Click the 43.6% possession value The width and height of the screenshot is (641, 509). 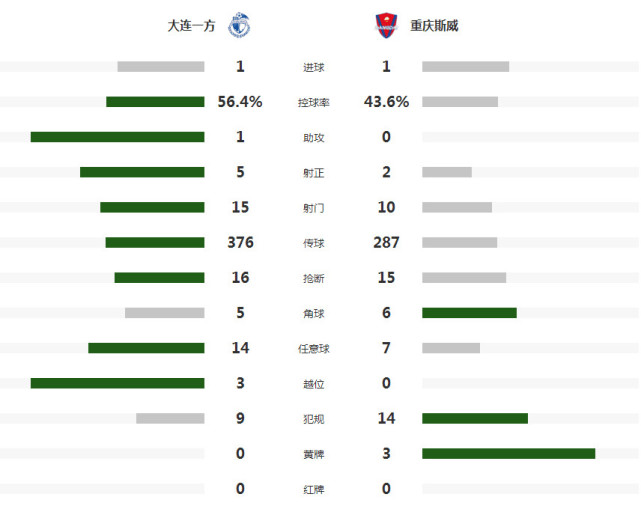point(386,102)
